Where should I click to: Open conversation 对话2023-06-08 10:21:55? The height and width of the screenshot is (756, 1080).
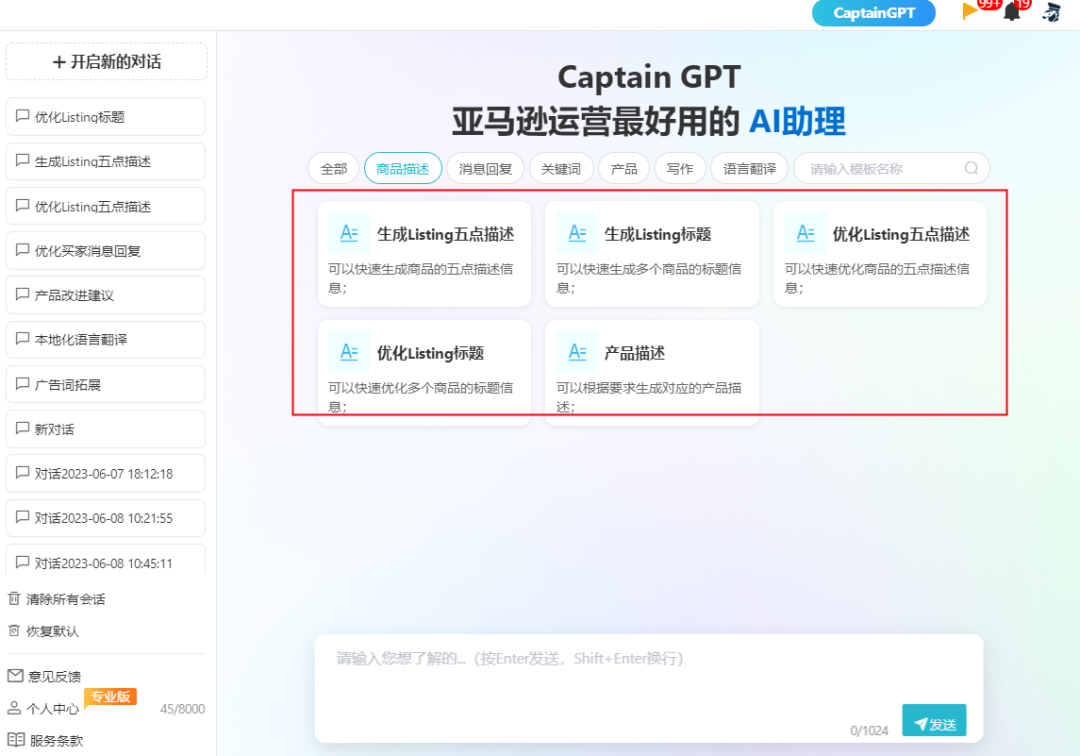click(x=106, y=518)
